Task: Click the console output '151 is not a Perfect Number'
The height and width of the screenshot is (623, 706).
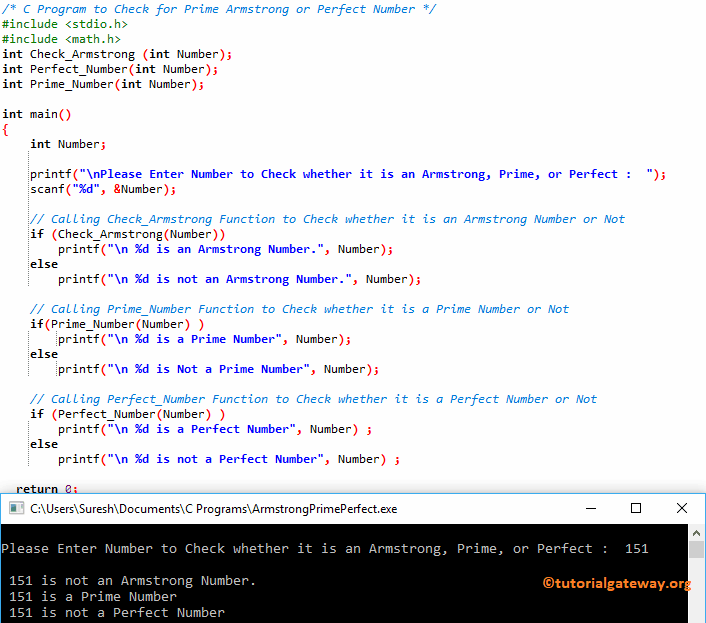Action: click(x=117, y=613)
